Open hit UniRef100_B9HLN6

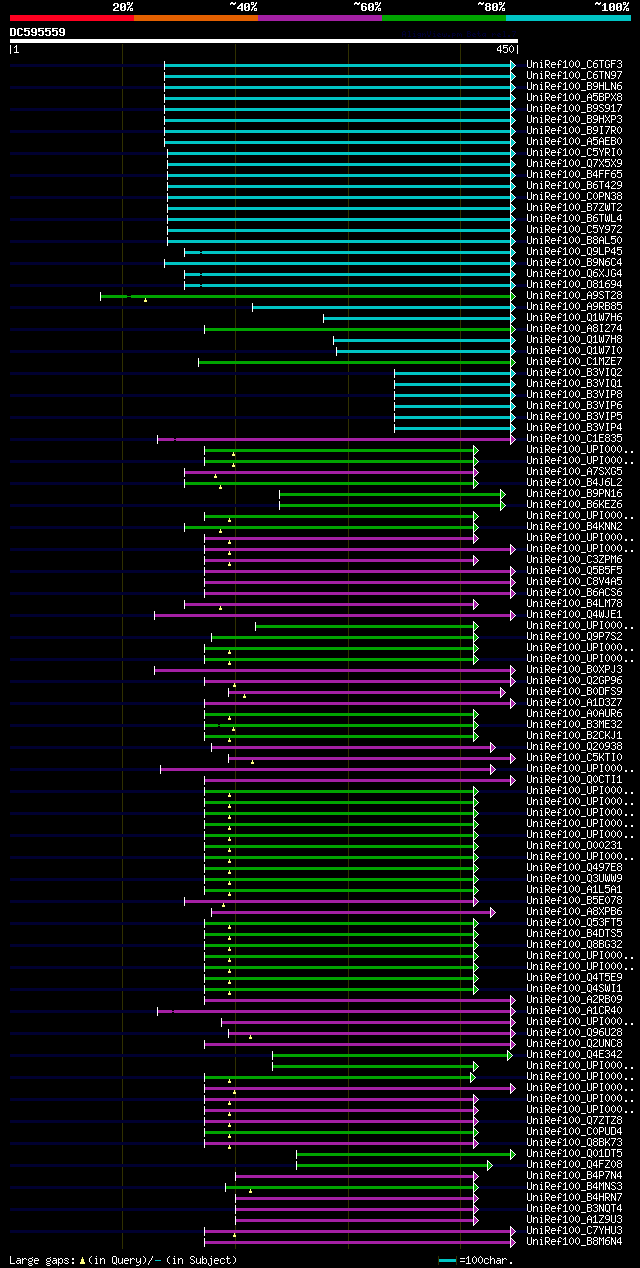click(574, 87)
